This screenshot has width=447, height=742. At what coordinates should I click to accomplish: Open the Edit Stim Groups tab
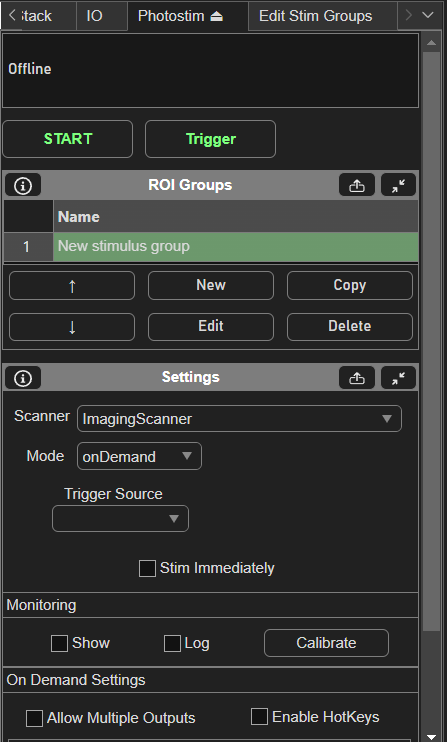[x=322, y=16]
